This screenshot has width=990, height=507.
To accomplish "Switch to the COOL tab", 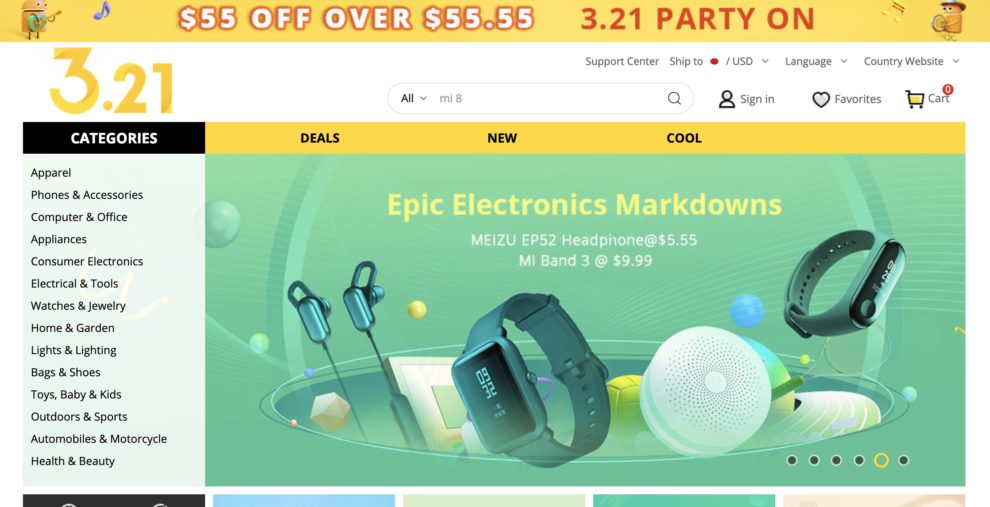I will [x=684, y=138].
